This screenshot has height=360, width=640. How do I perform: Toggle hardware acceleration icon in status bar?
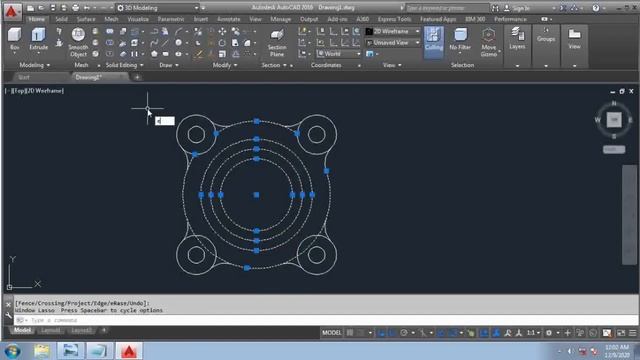pyautogui.click(x=607, y=333)
